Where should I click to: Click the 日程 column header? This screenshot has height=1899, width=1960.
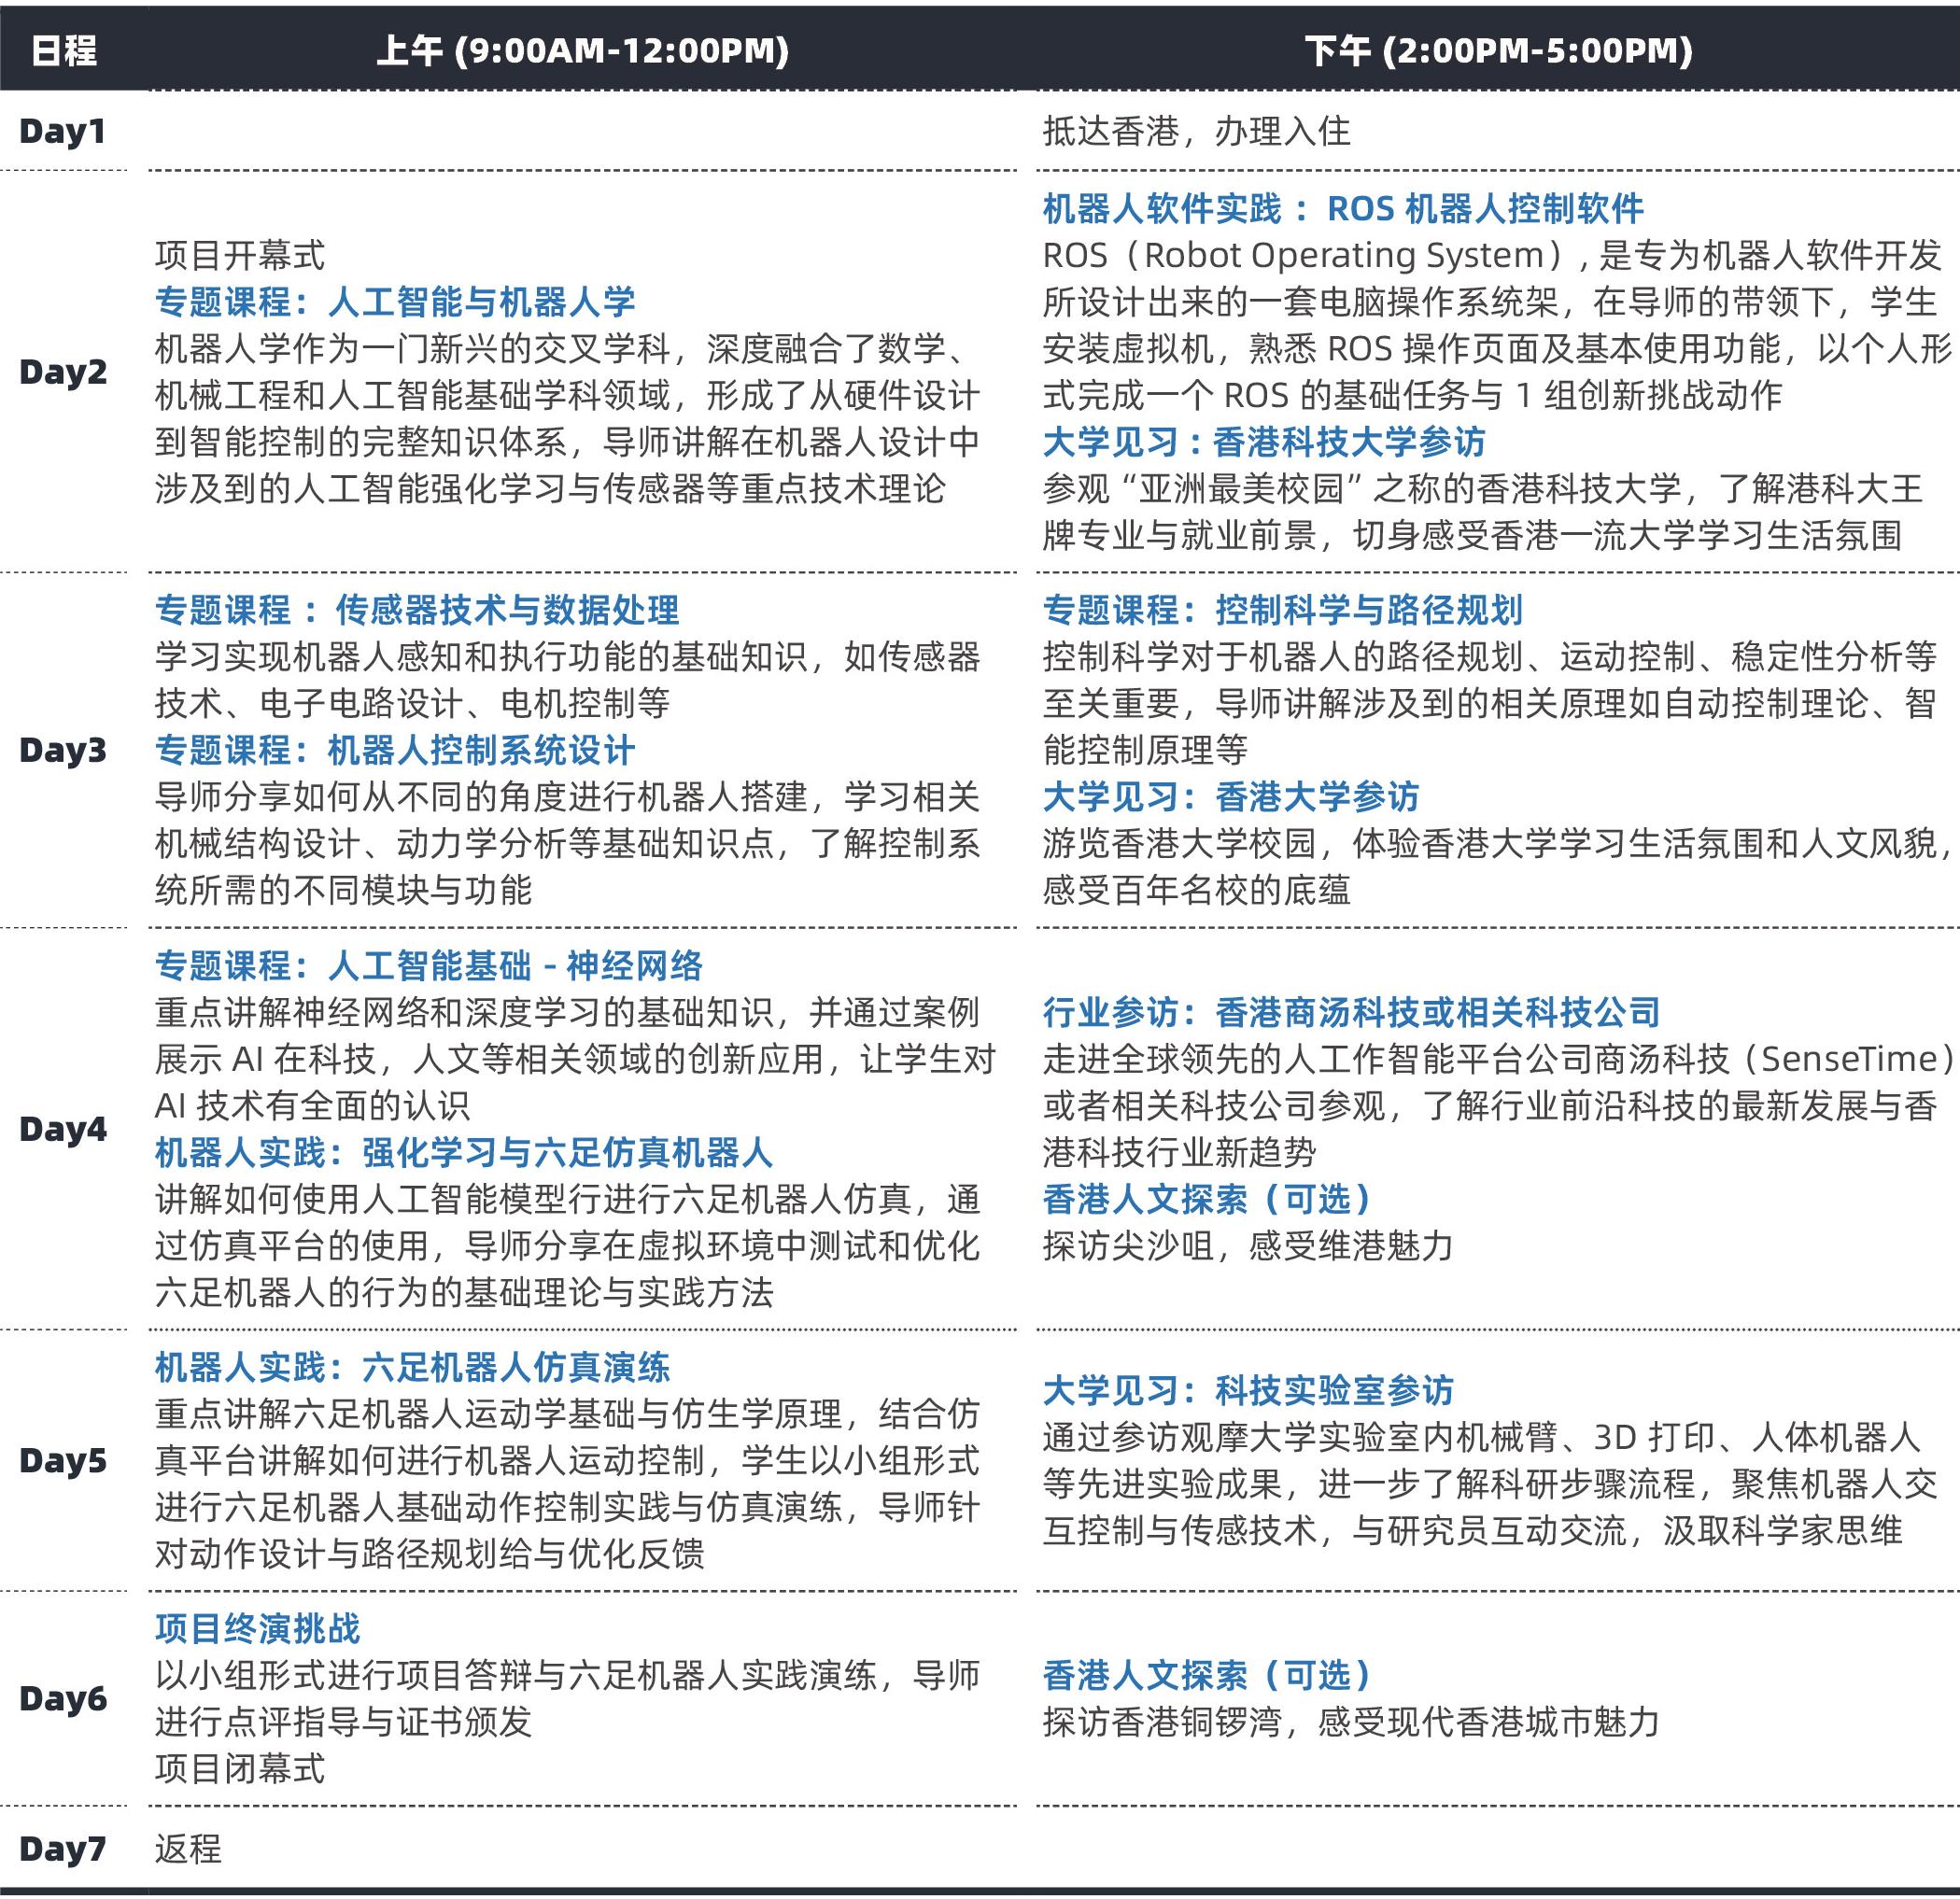click(63, 50)
